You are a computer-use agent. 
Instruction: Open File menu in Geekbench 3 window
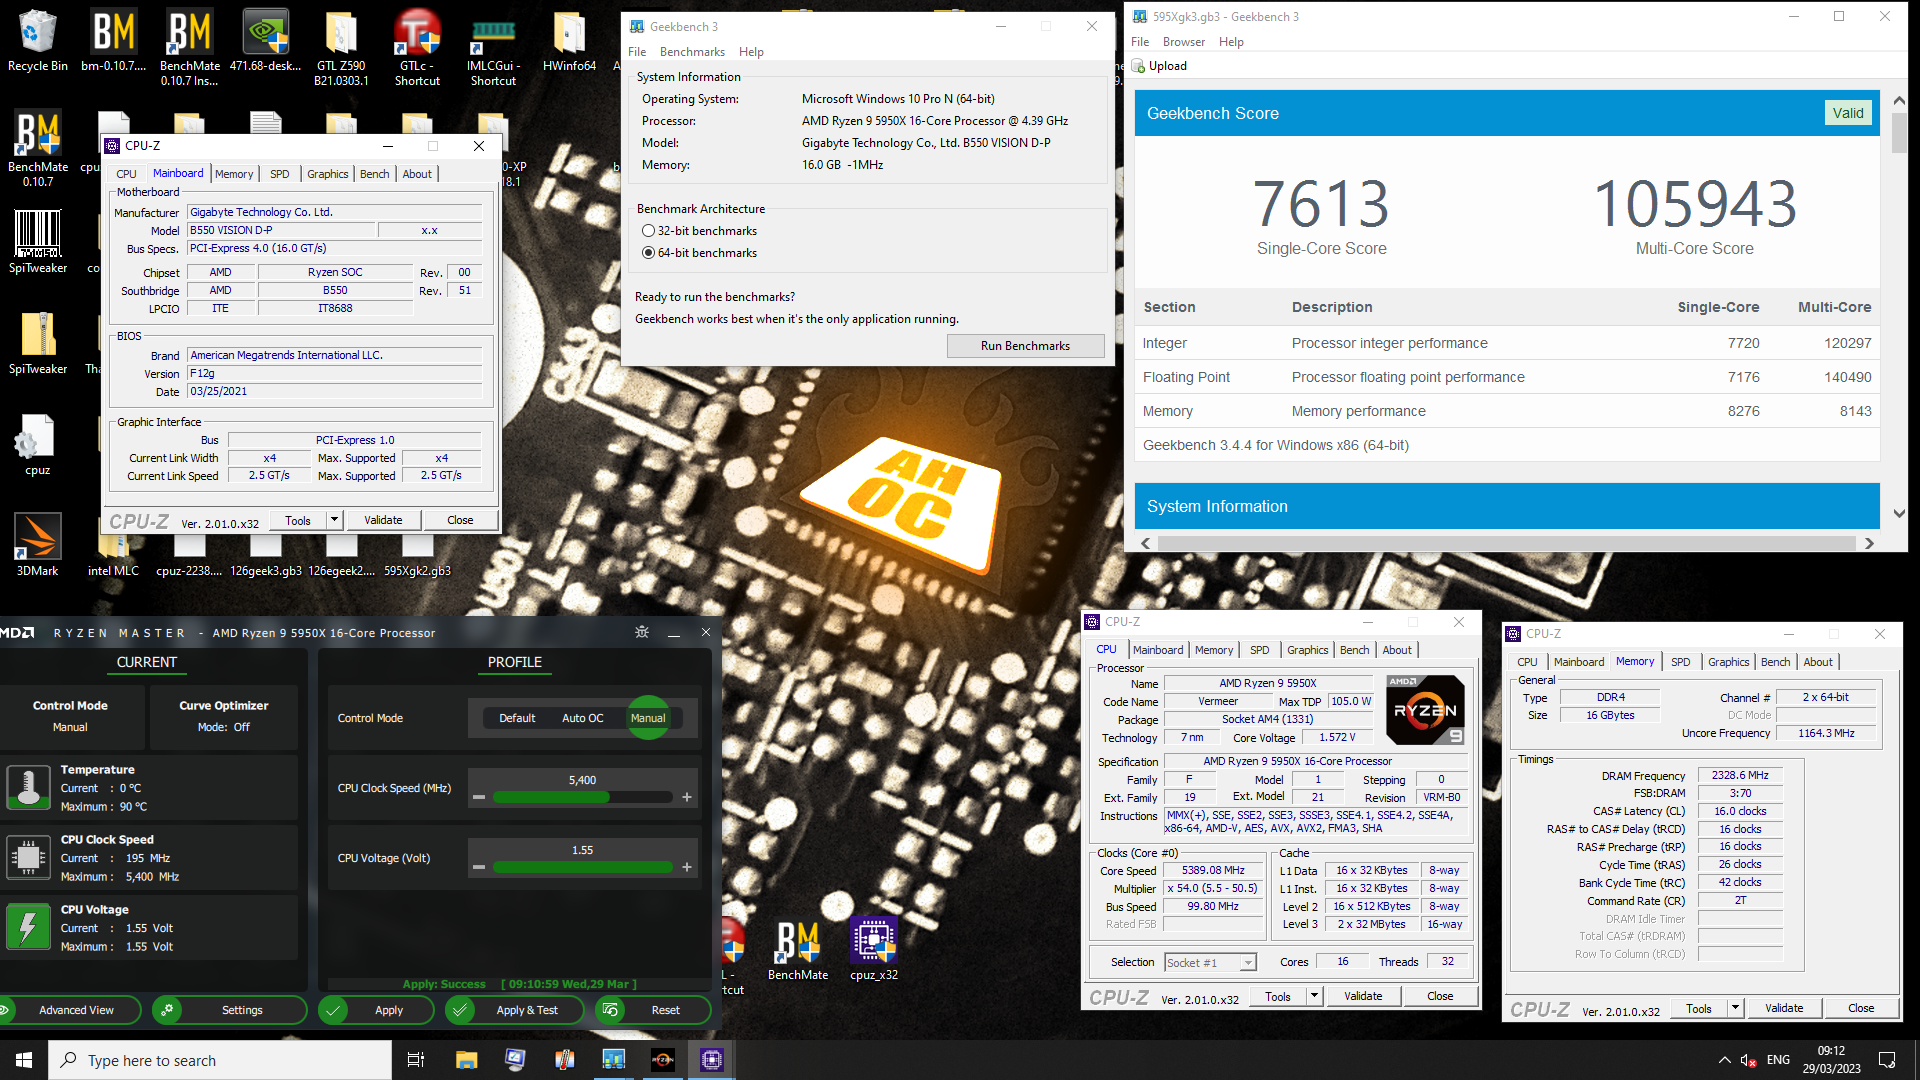pyautogui.click(x=637, y=52)
